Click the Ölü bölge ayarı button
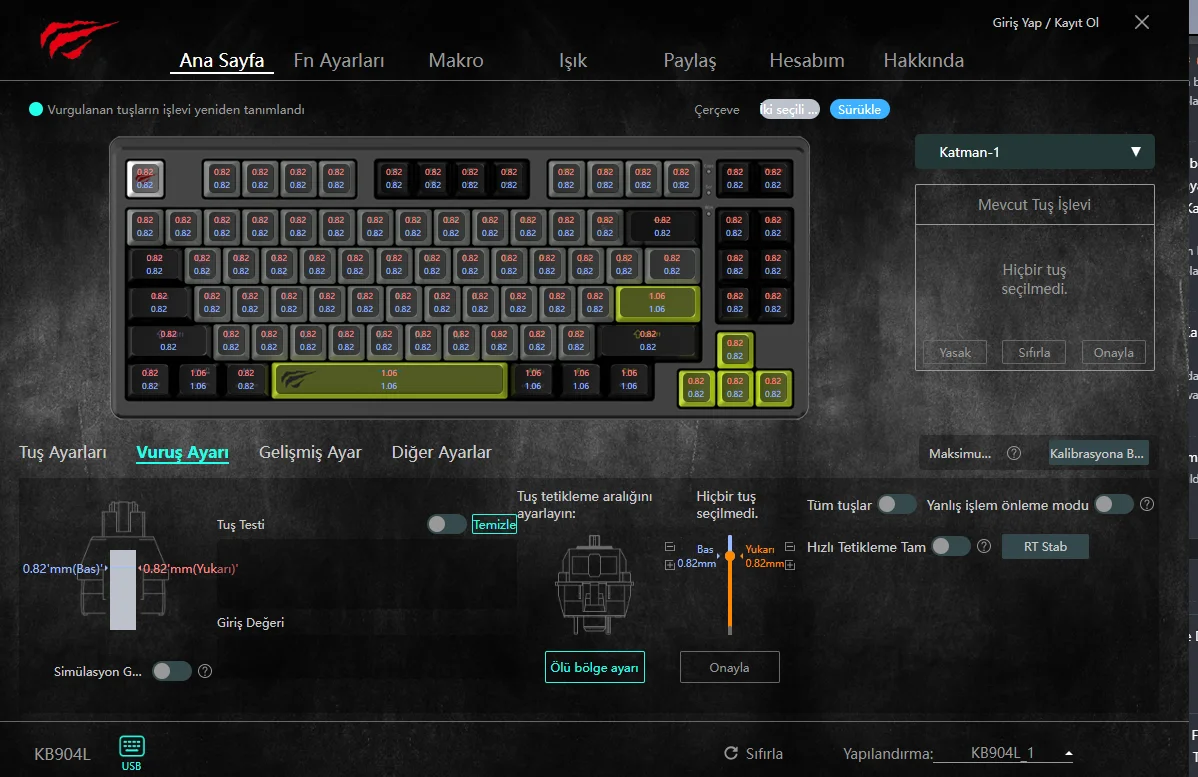The height and width of the screenshot is (777, 1198). point(594,667)
